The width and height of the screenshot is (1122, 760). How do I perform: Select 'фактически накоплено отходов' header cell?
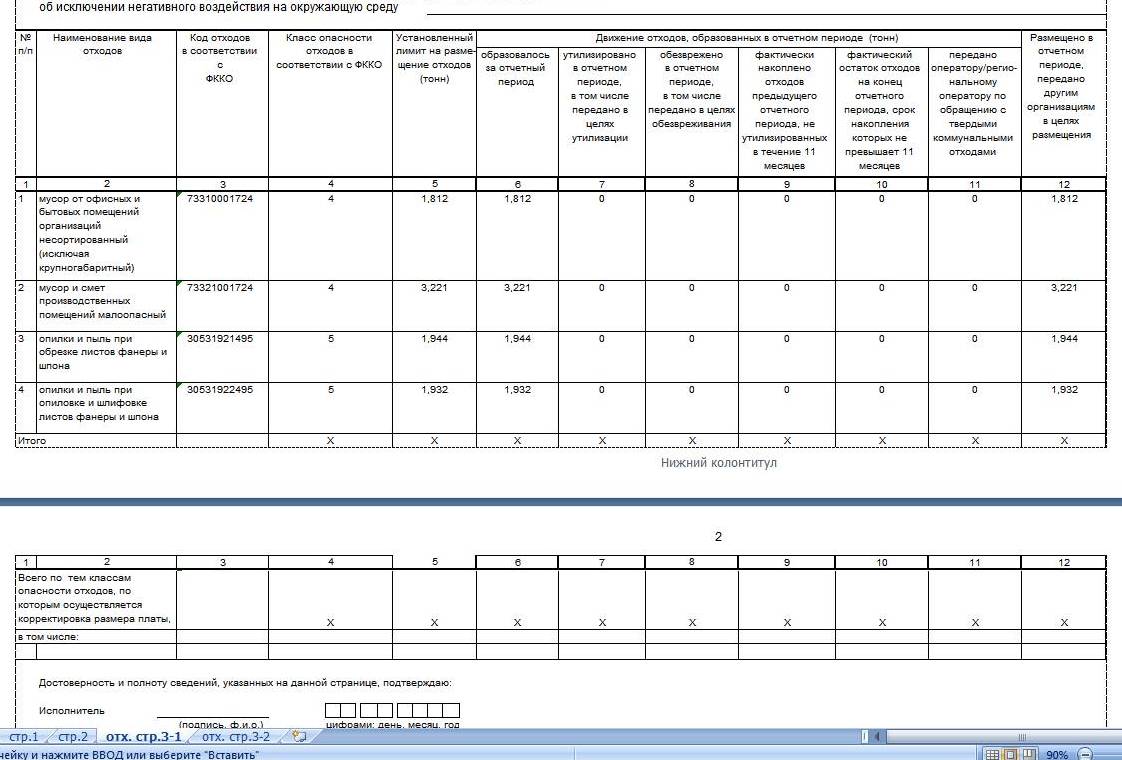coord(786,112)
